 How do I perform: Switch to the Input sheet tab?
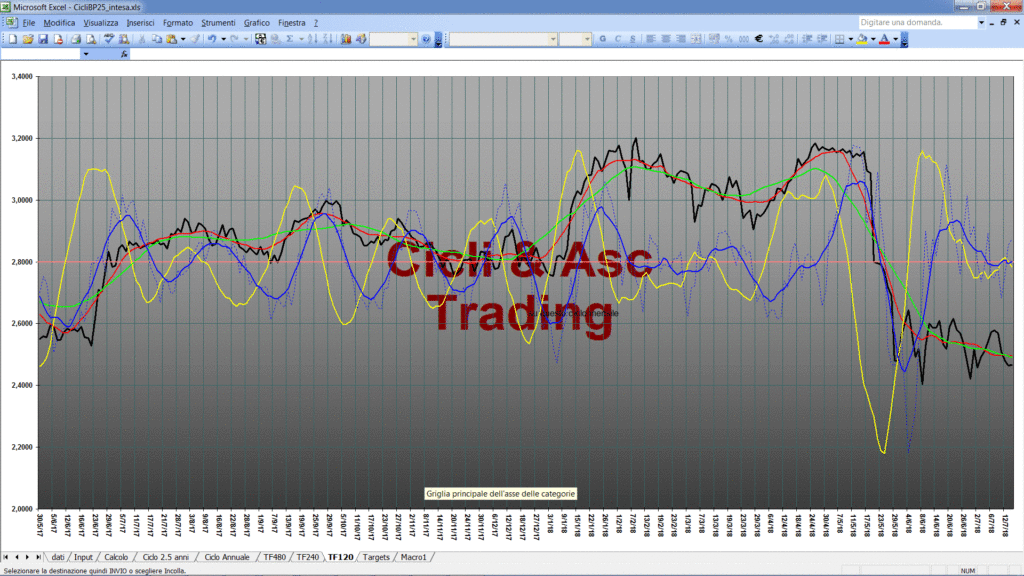pos(83,557)
